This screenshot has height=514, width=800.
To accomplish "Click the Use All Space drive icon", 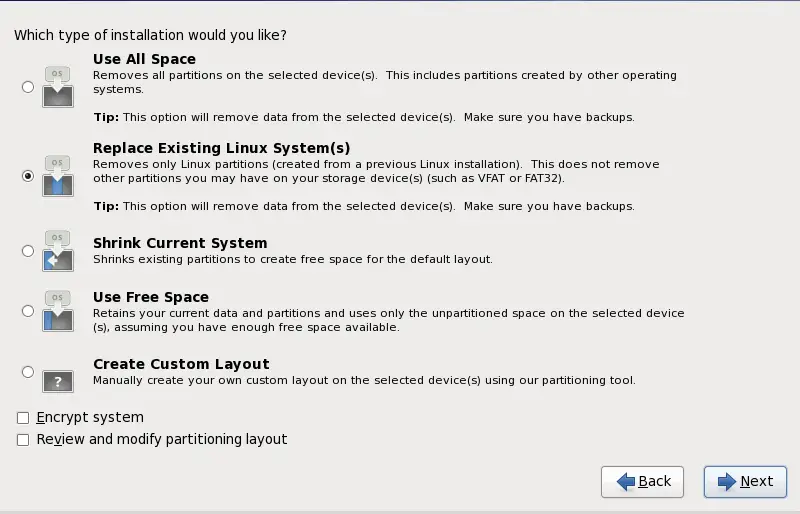I will (x=58, y=87).
